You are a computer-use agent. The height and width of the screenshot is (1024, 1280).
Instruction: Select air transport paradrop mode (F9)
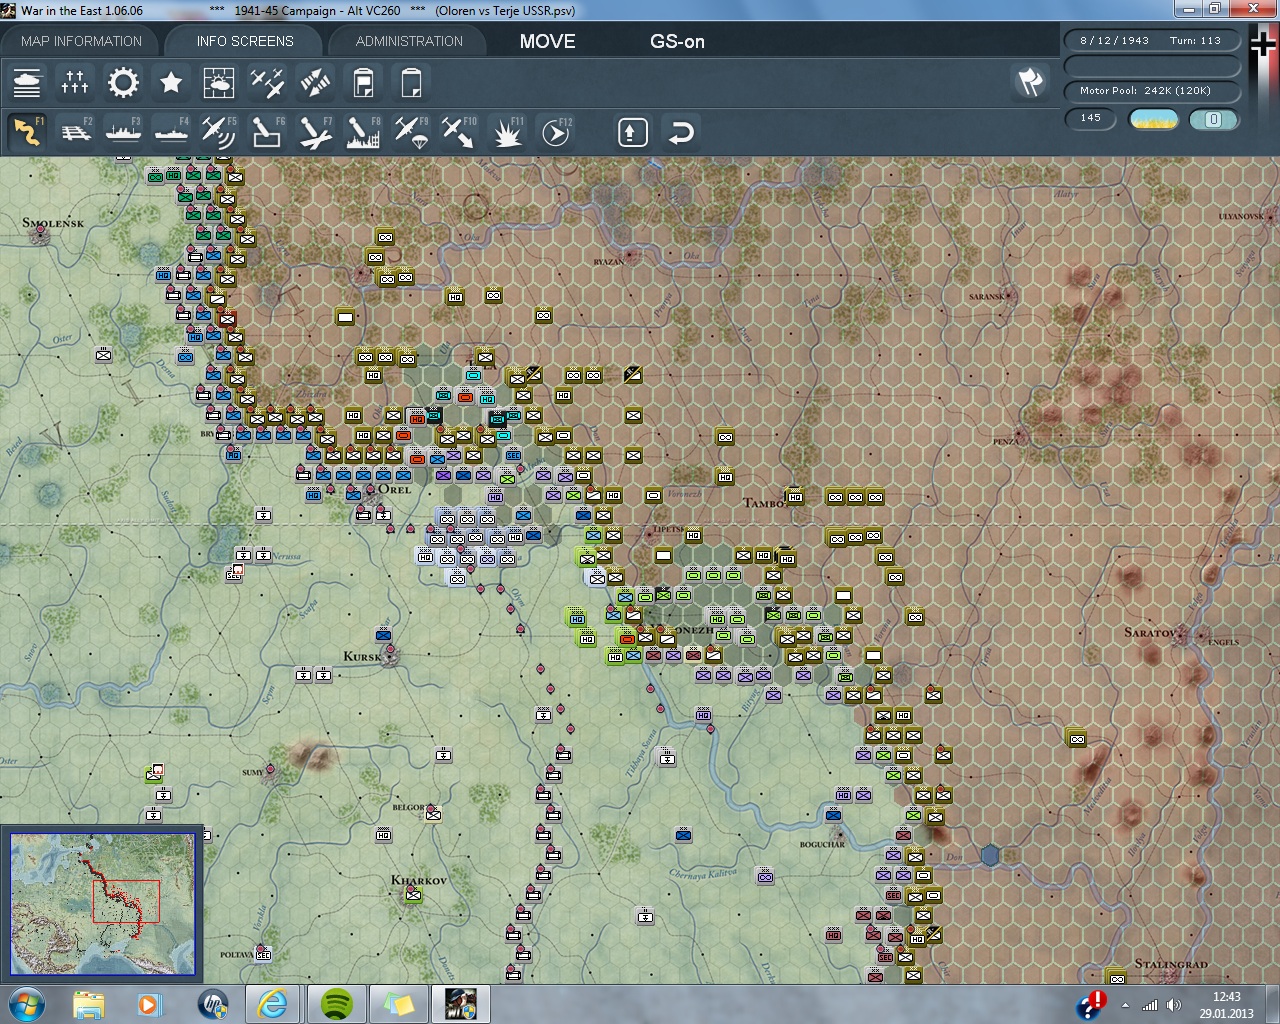[x=411, y=132]
